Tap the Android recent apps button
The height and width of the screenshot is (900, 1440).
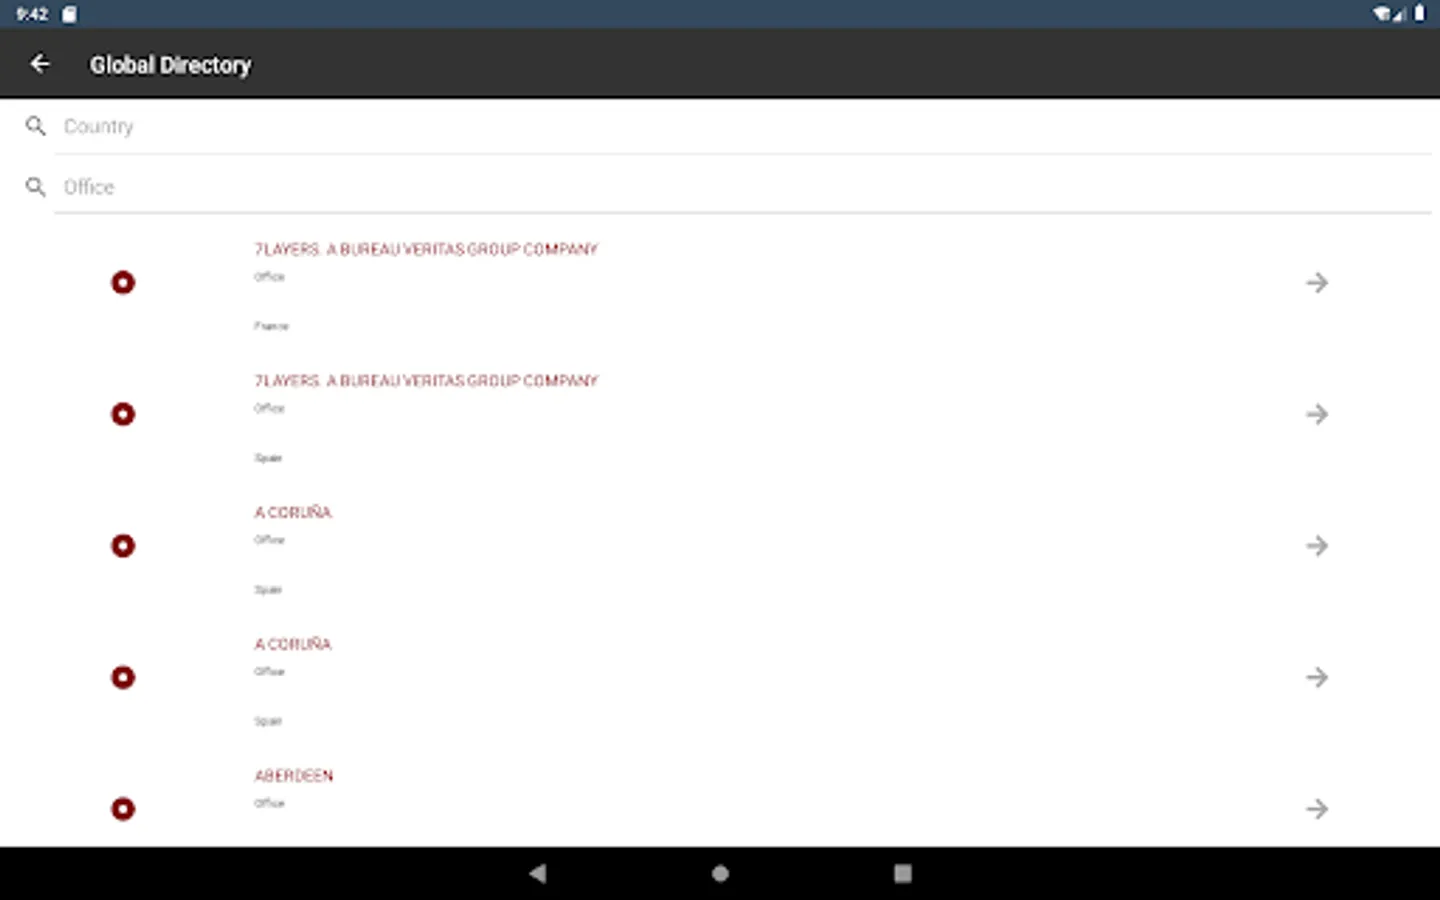[903, 873]
